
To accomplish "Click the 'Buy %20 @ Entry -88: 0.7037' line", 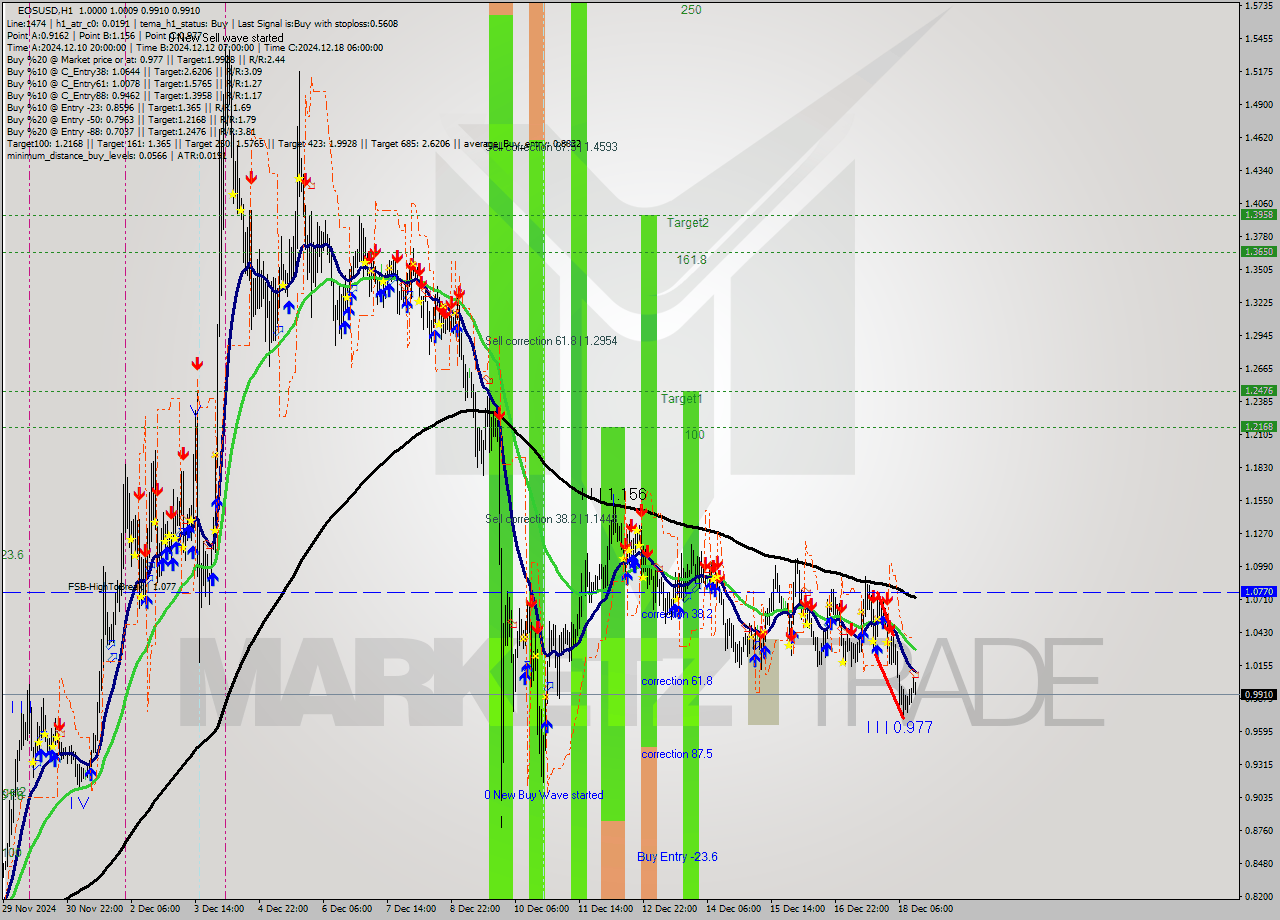I will point(131,131).
